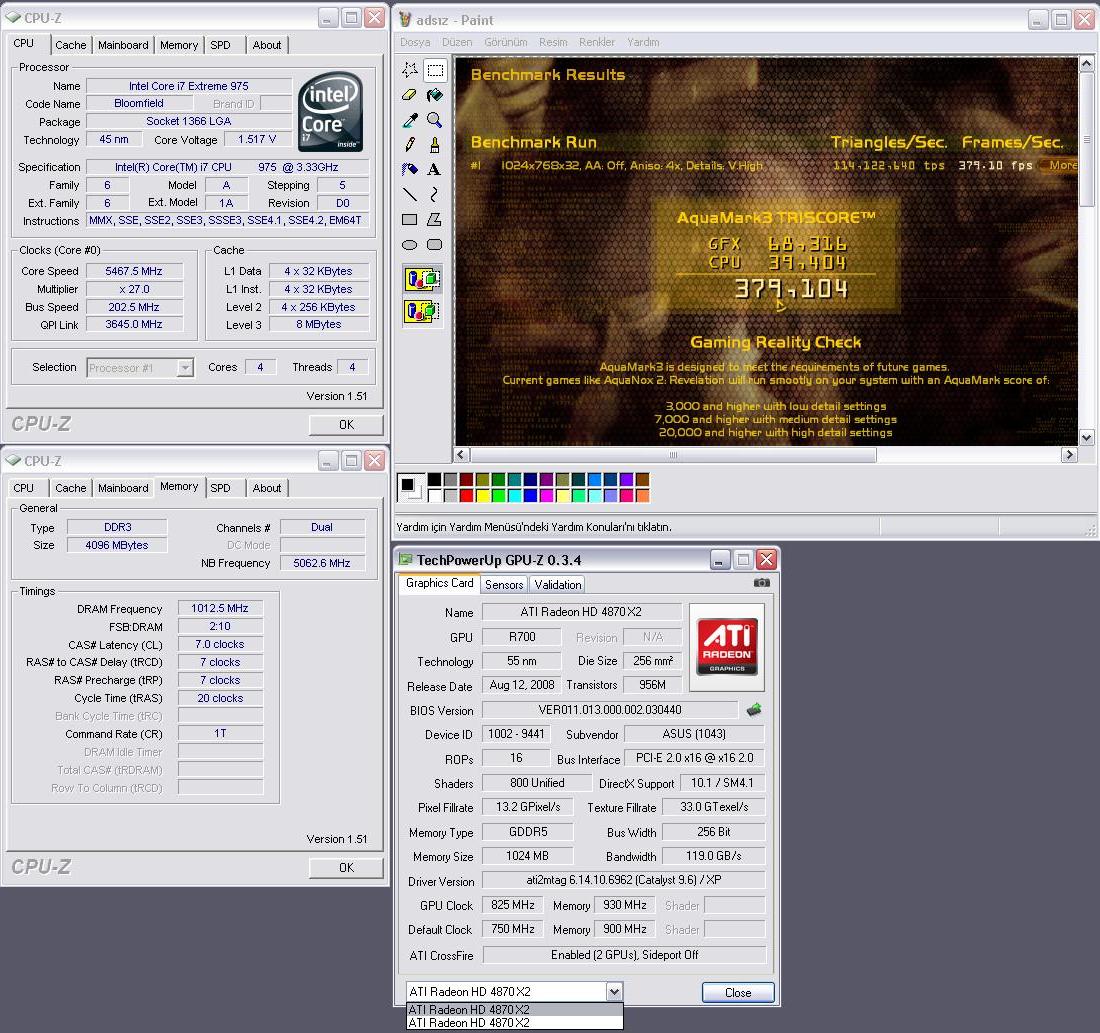This screenshot has height=1033, width=1100.
Task: Open the Görünüm menu in Paint
Action: point(506,42)
